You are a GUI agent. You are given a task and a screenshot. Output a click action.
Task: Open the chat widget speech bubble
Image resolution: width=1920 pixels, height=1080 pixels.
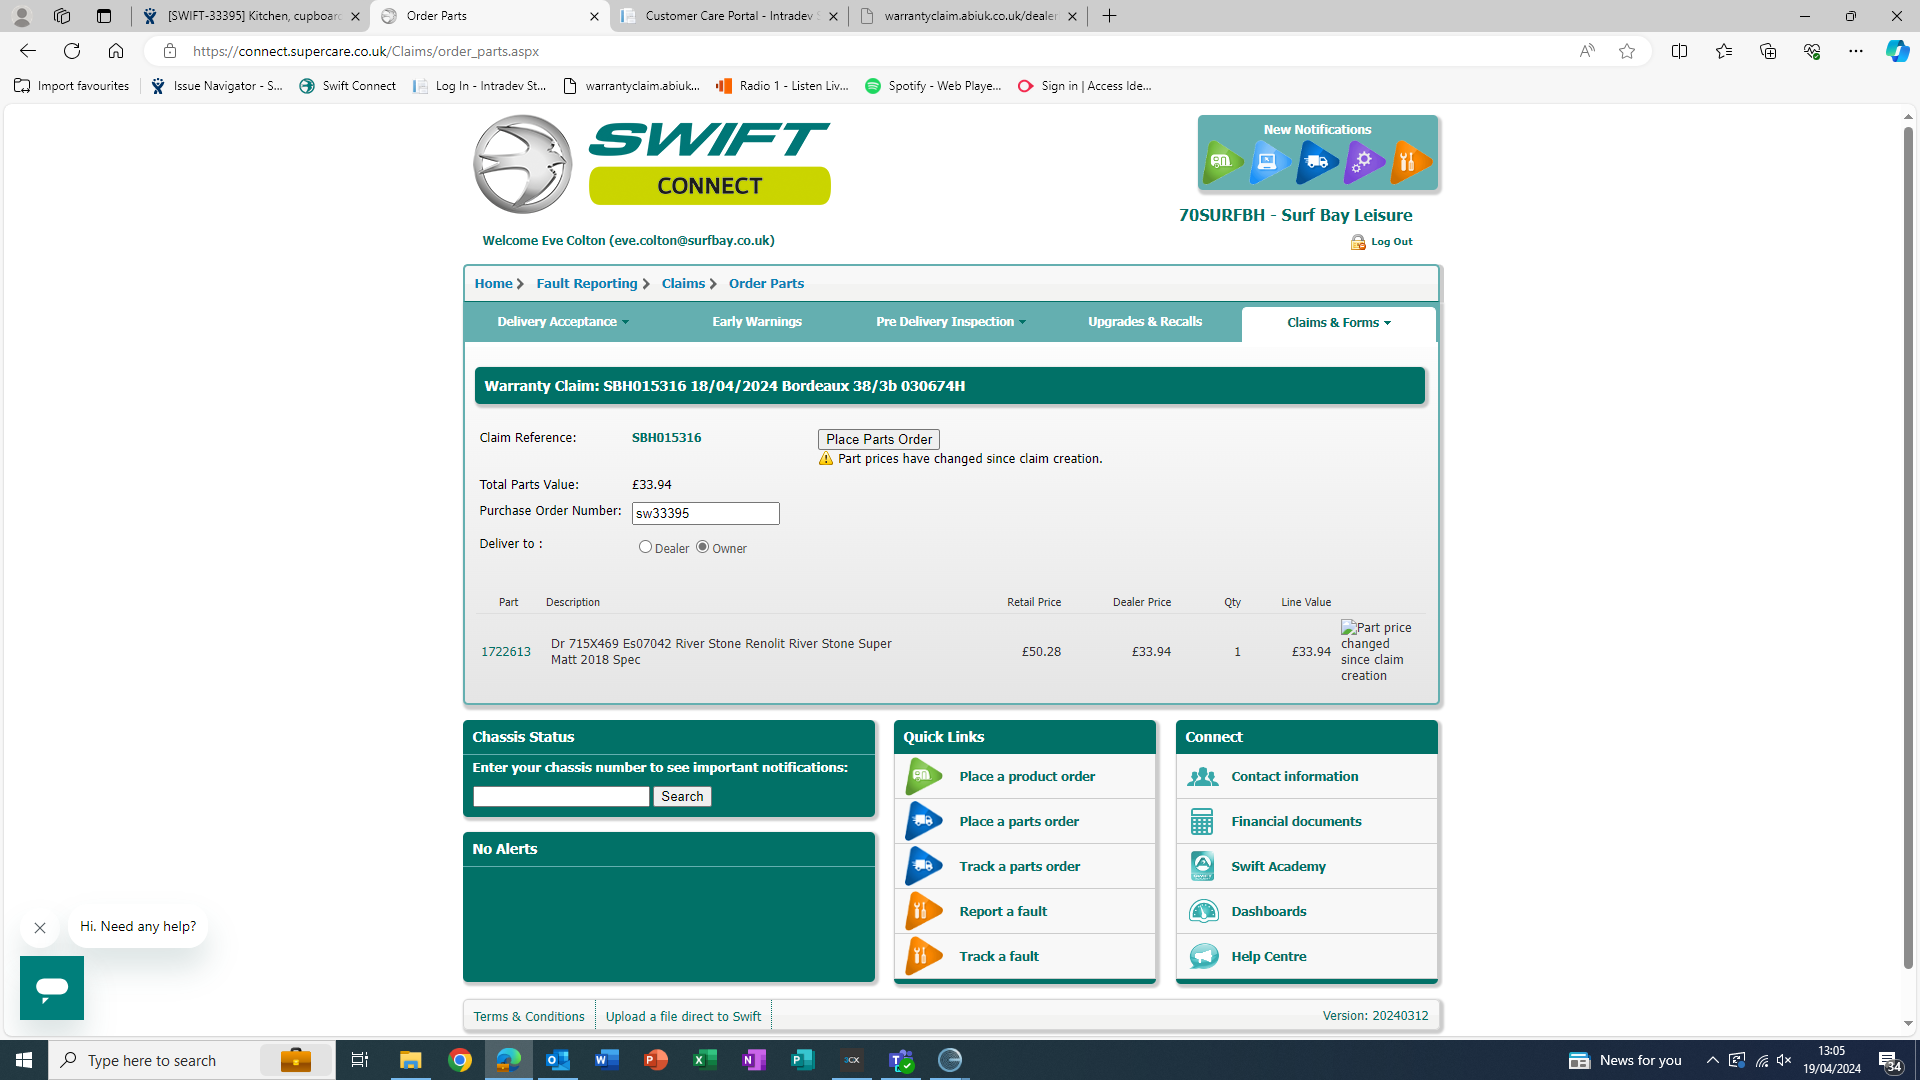(52, 987)
